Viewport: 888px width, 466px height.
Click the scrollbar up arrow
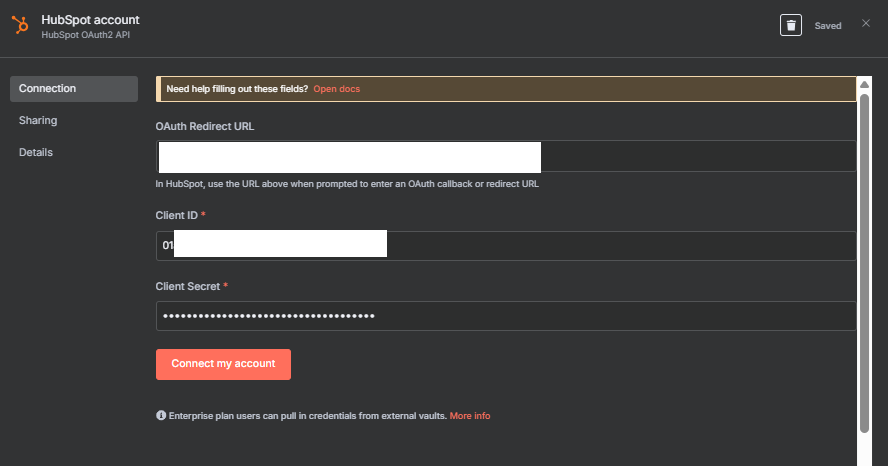point(864,84)
